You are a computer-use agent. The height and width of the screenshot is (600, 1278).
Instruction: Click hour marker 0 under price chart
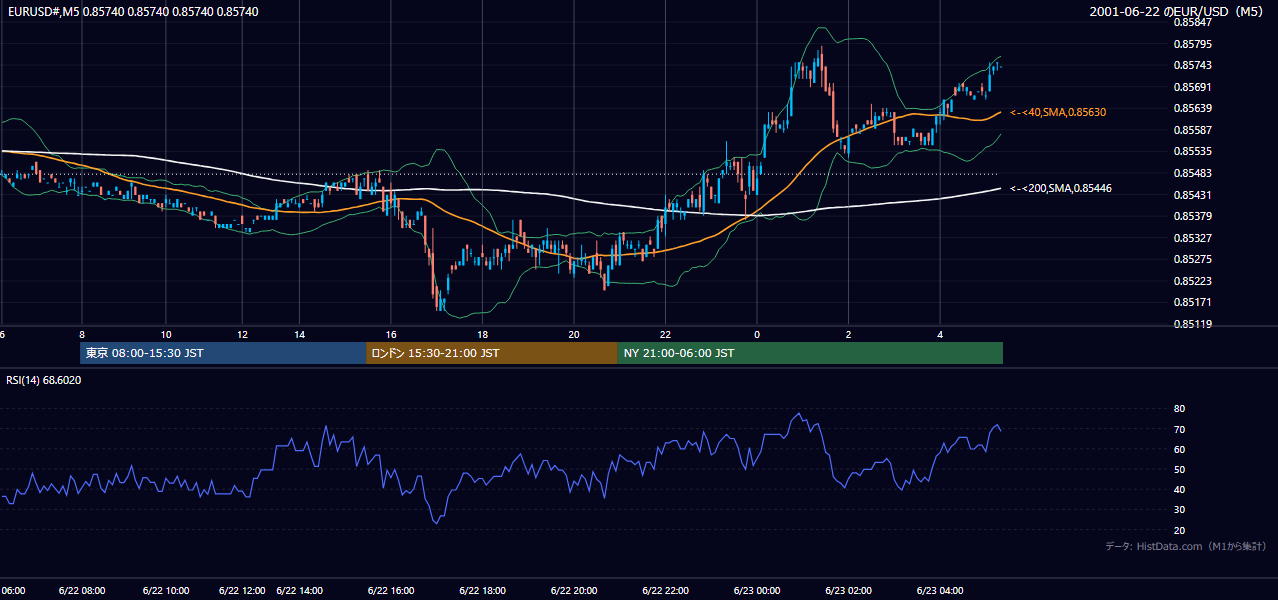pos(757,334)
